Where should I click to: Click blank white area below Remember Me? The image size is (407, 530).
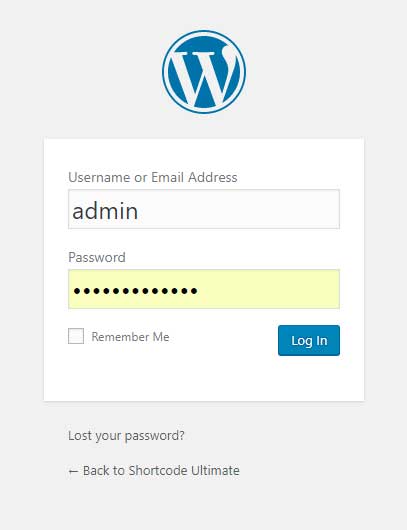[x=152, y=375]
